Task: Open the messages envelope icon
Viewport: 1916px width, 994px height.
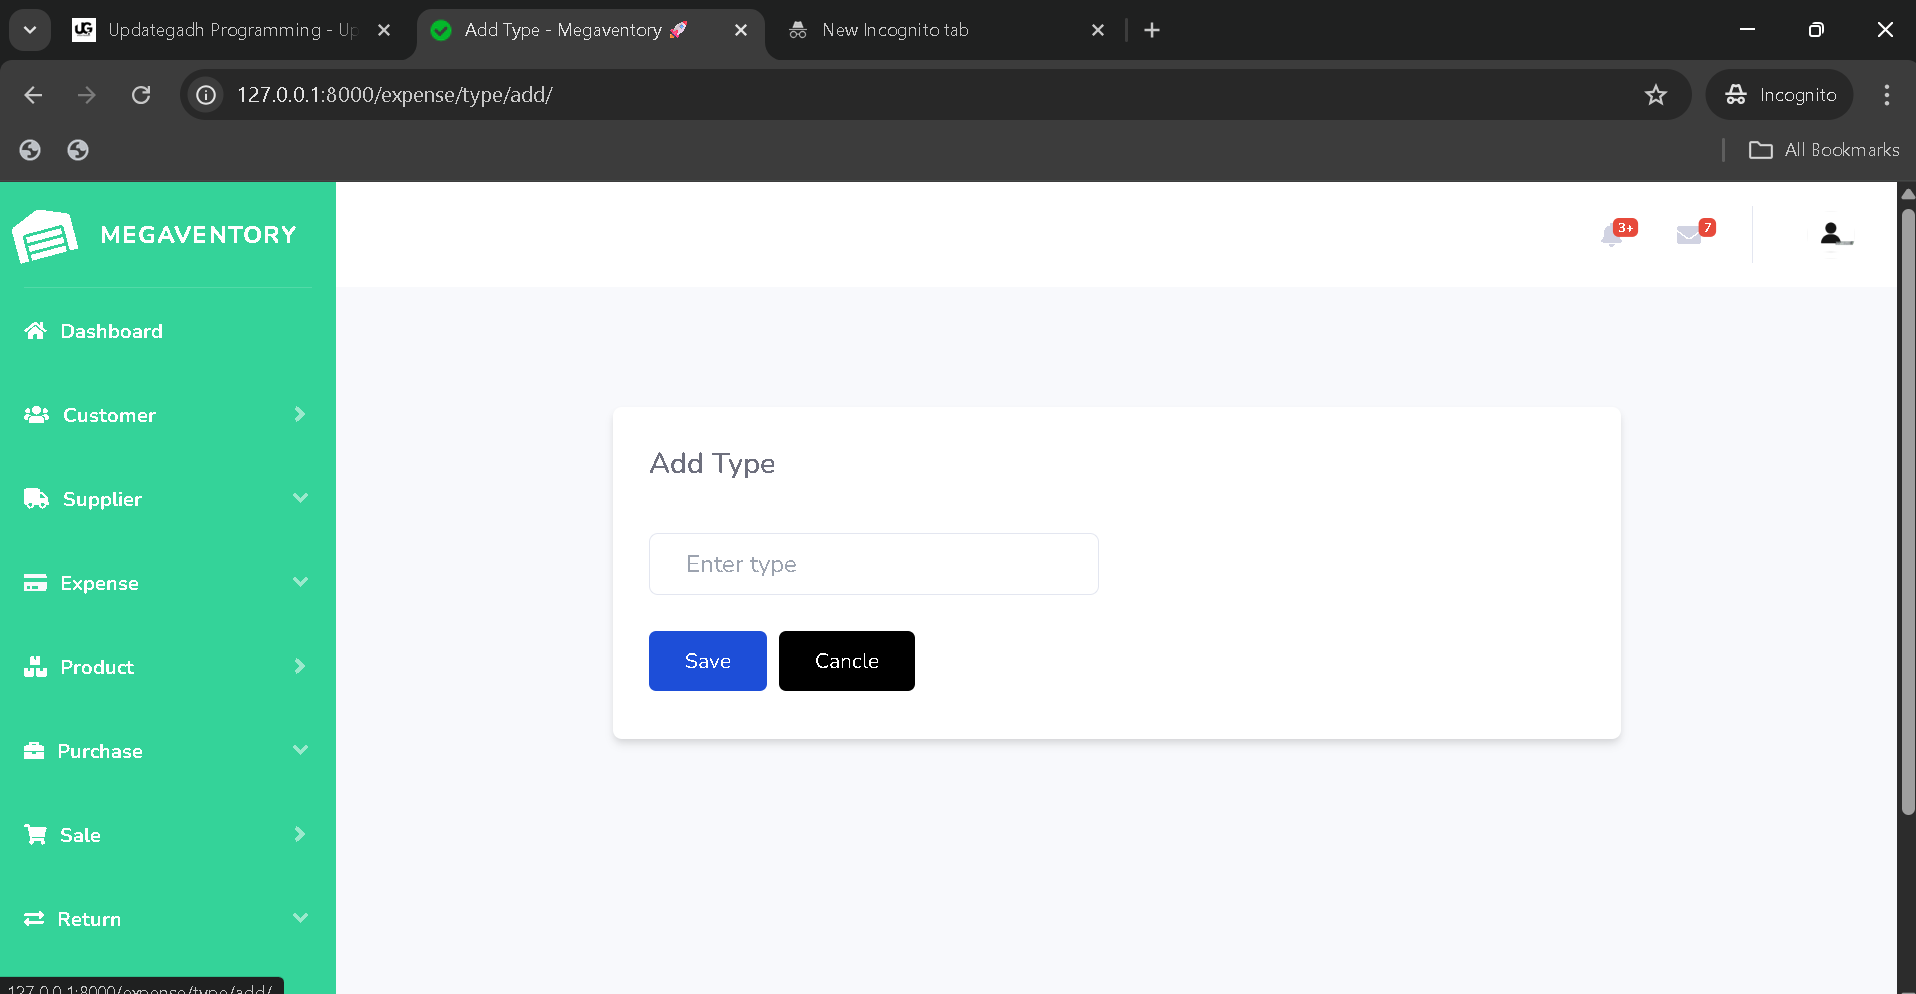Action: [1689, 235]
